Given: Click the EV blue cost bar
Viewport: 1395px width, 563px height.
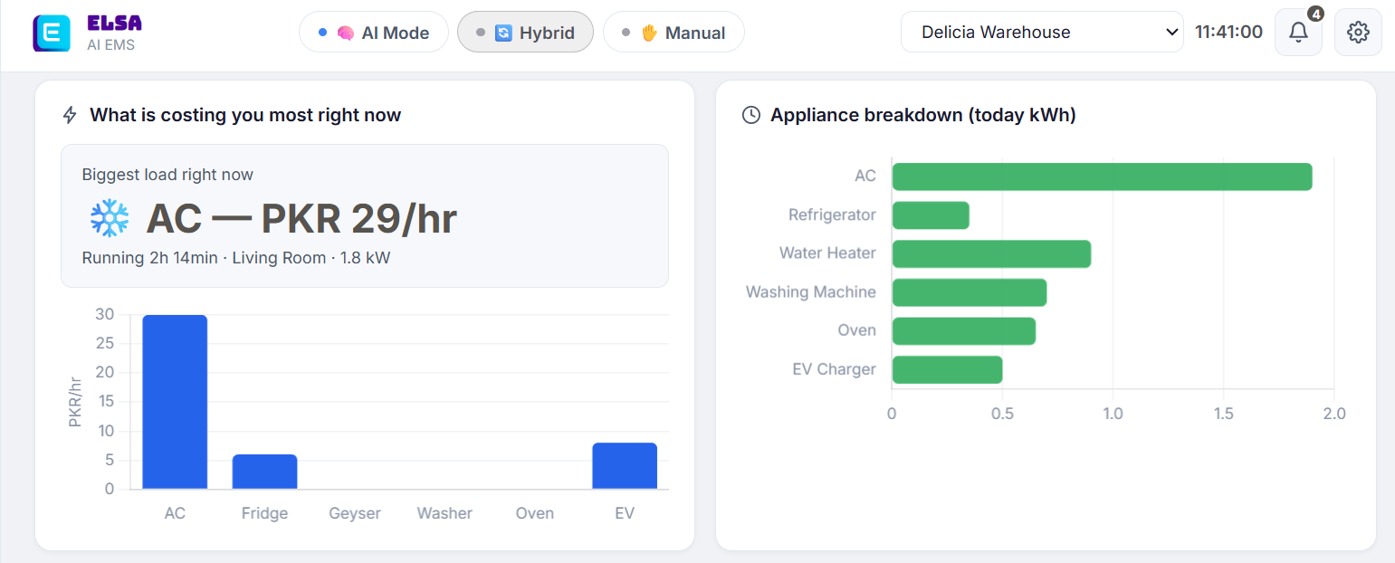Looking at the screenshot, I should (625, 466).
